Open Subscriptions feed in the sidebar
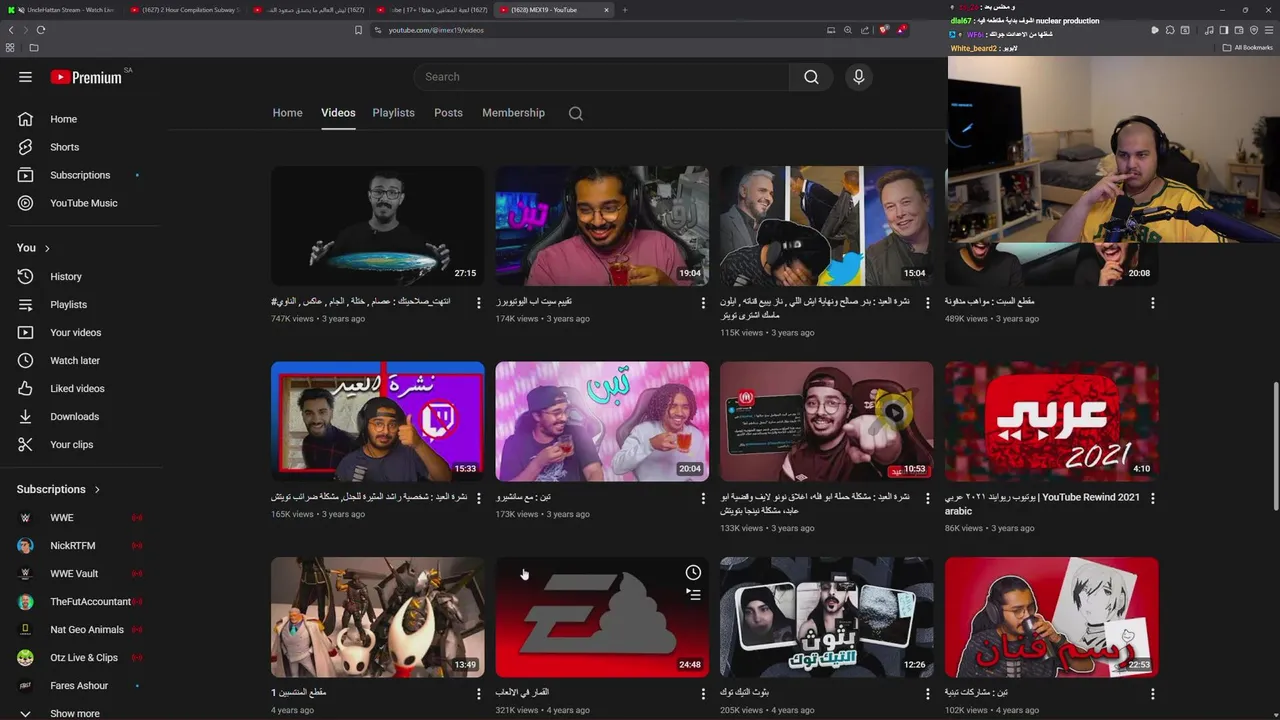 coord(80,175)
